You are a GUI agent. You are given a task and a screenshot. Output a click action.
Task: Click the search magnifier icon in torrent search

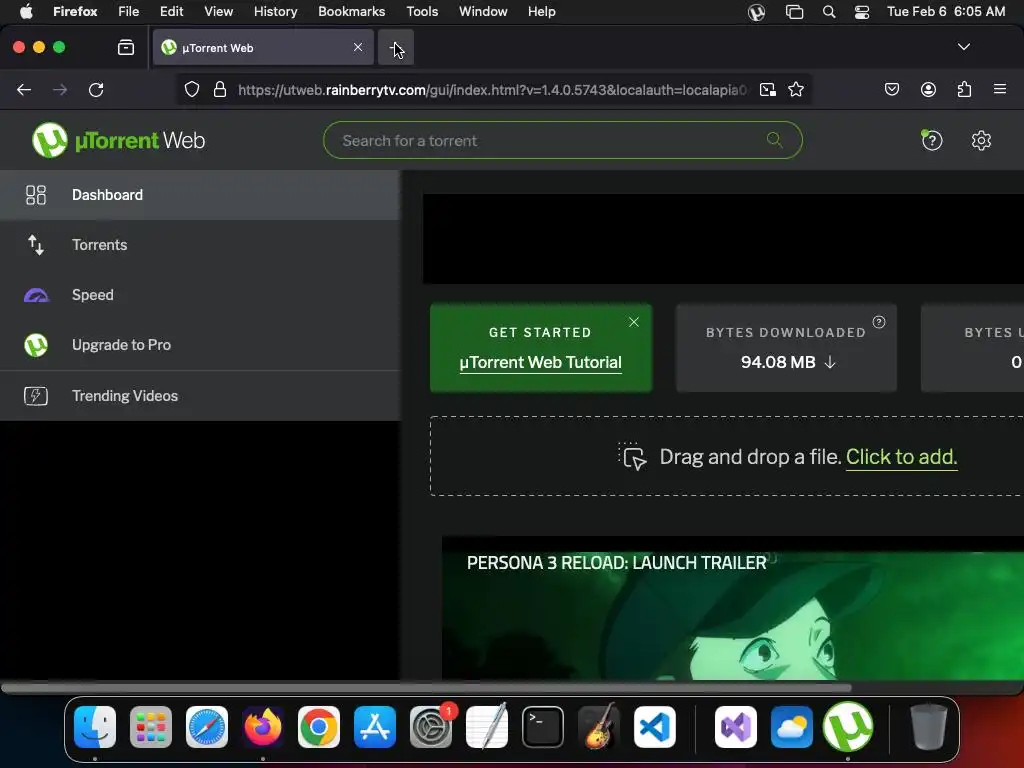click(775, 140)
